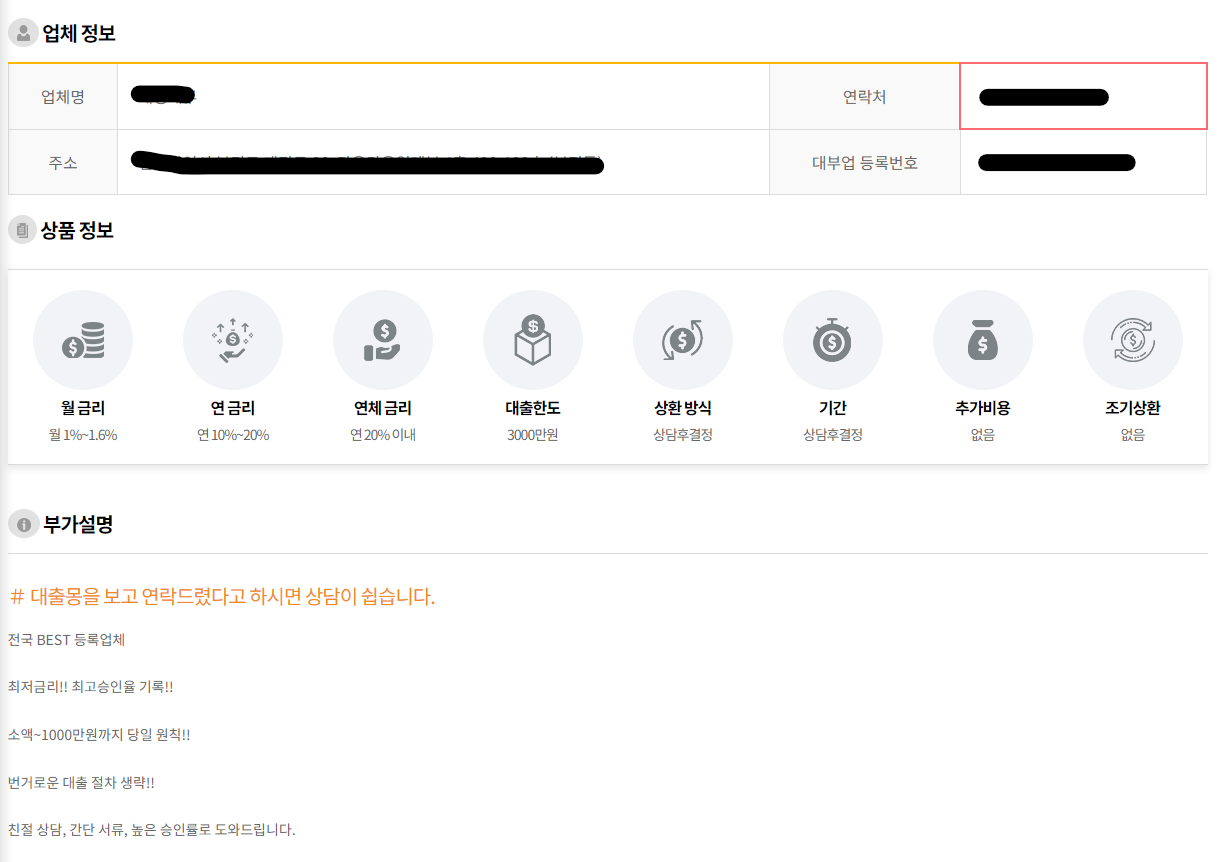
Task: Click the 조기상환 recycle arrows icon
Action: click(1133, 339)
